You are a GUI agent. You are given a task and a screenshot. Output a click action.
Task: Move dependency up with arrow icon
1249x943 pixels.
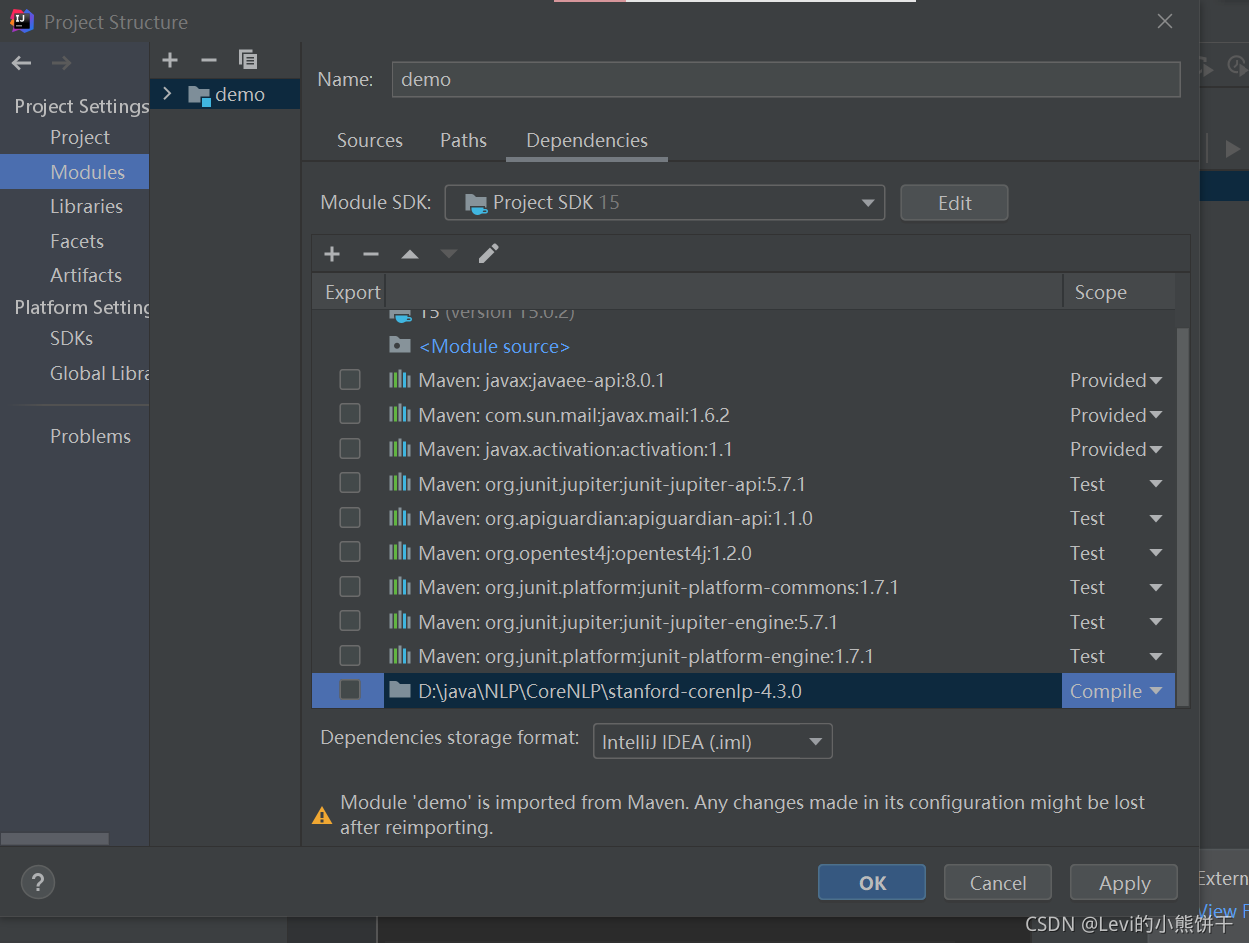click(x=410, y=254)
